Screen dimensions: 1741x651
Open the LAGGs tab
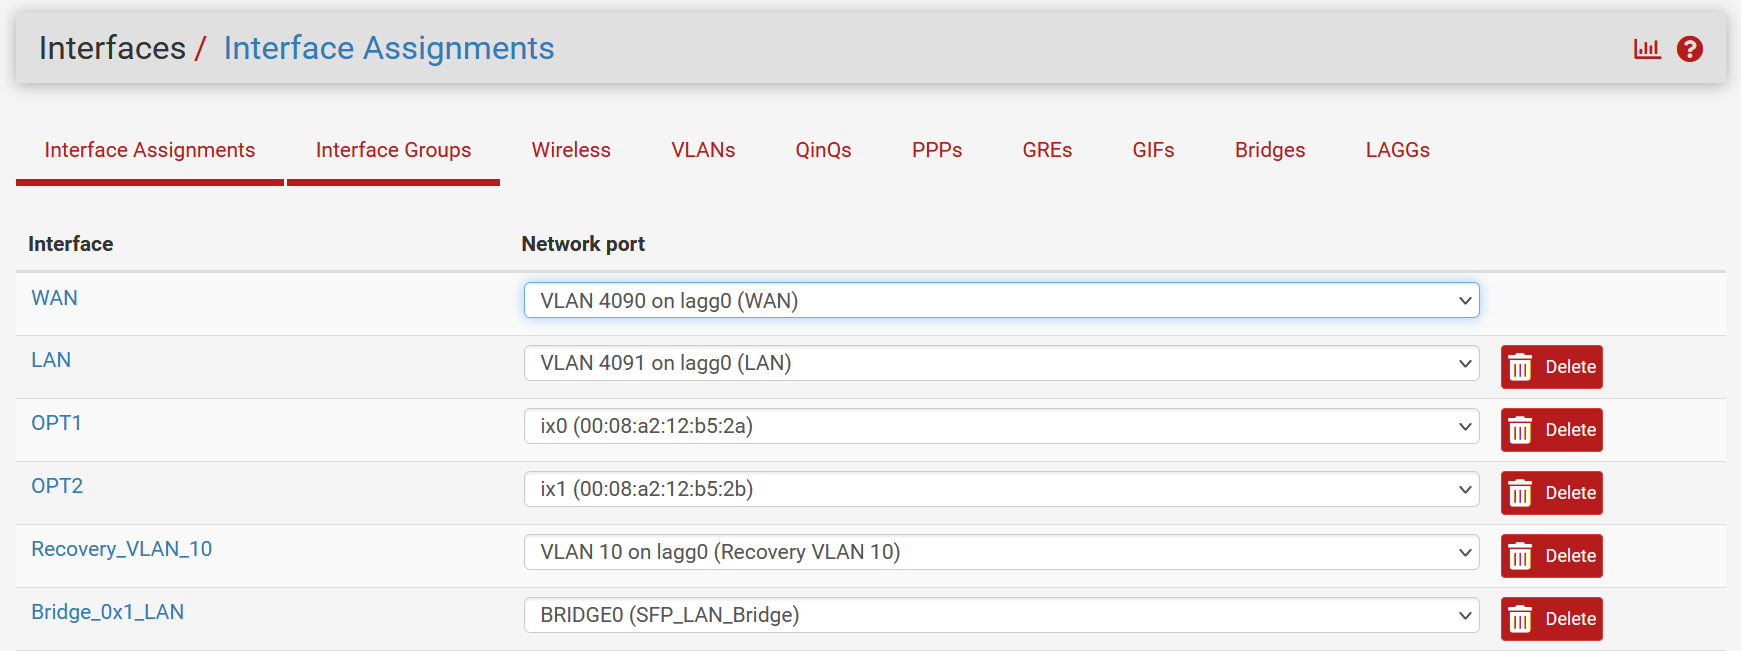[1397, 150]
